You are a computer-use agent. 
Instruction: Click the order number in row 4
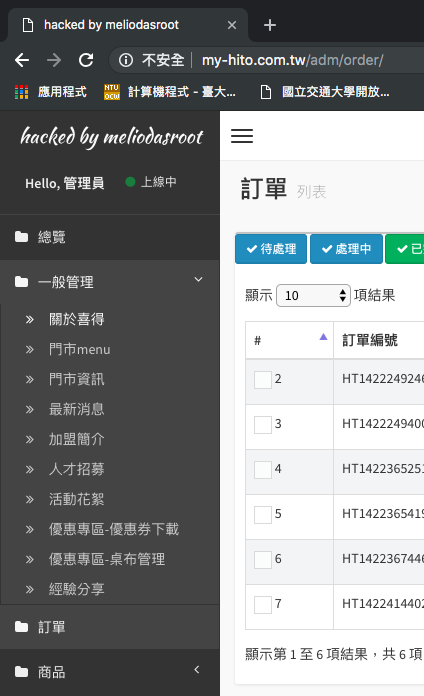[x=383, y=469]
